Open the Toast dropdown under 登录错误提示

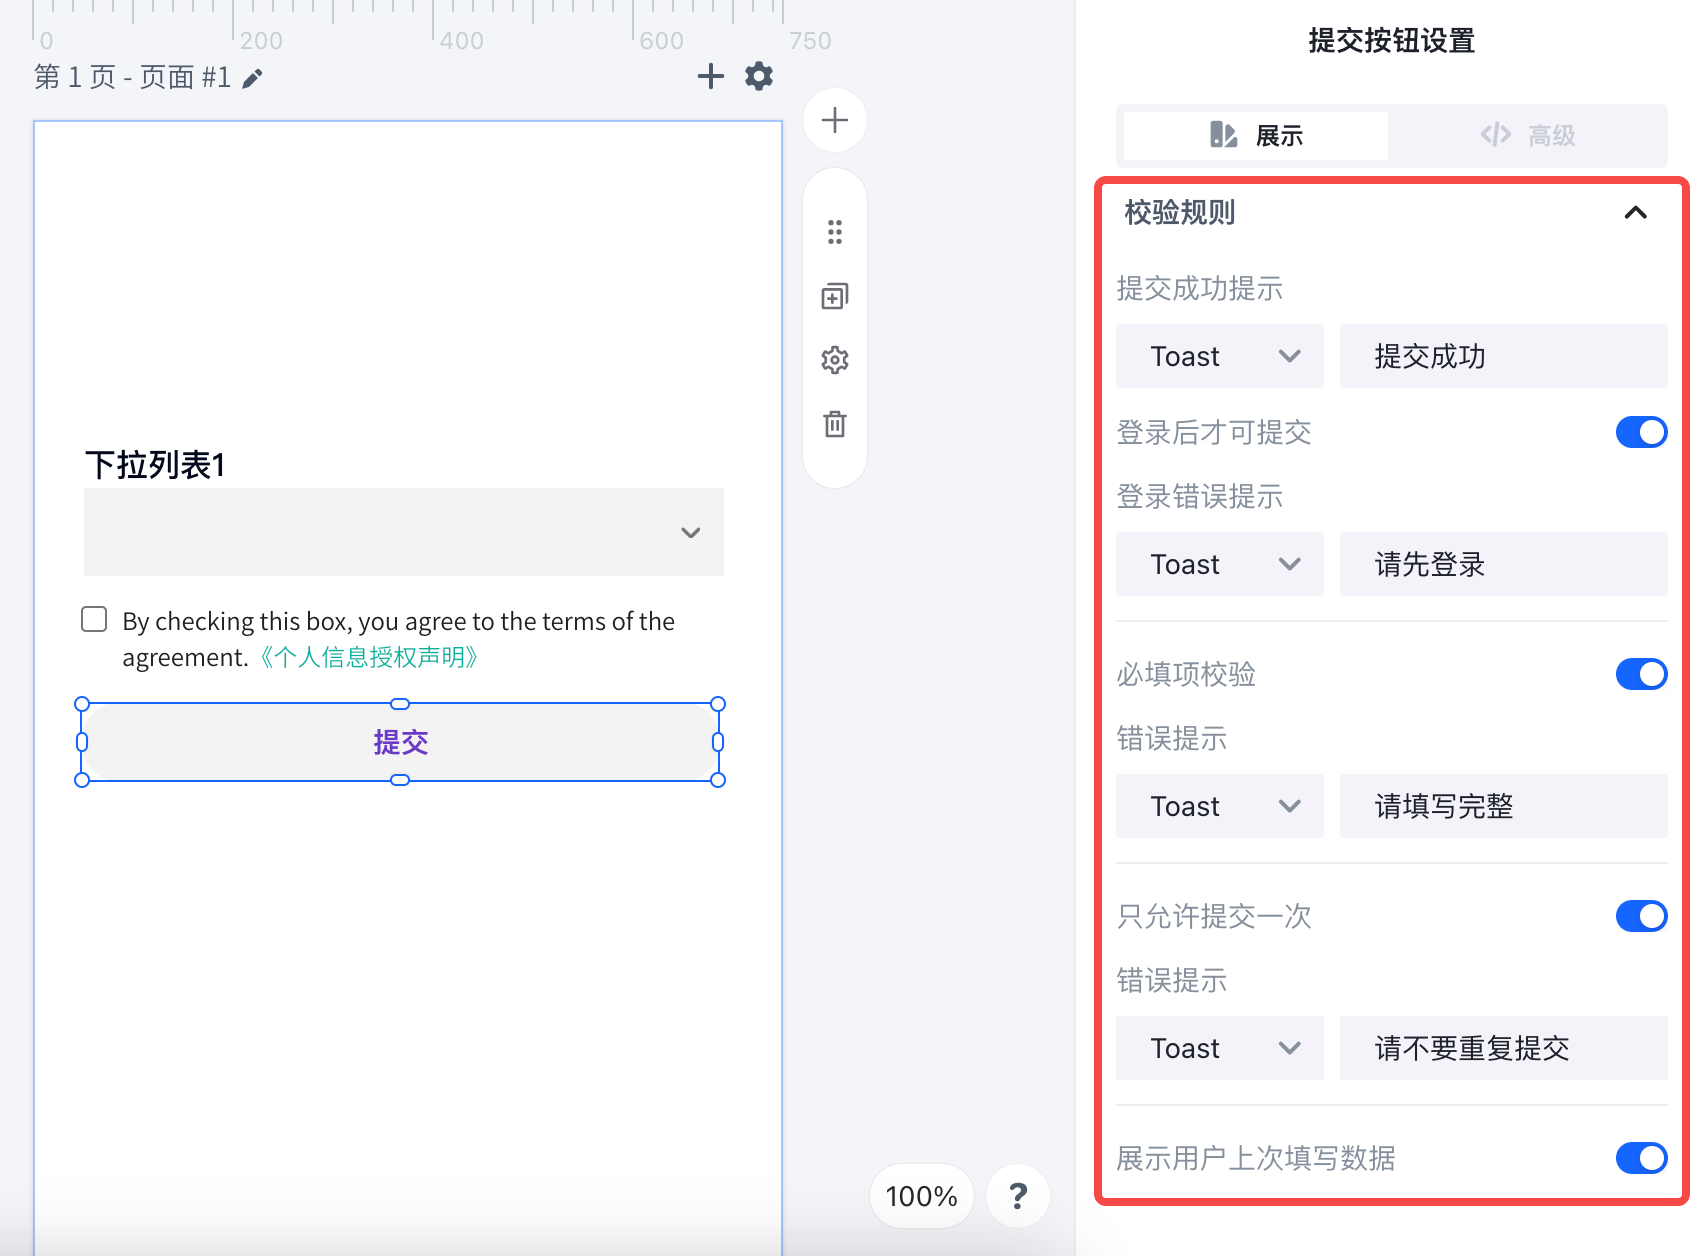[x=1220, y=564]
